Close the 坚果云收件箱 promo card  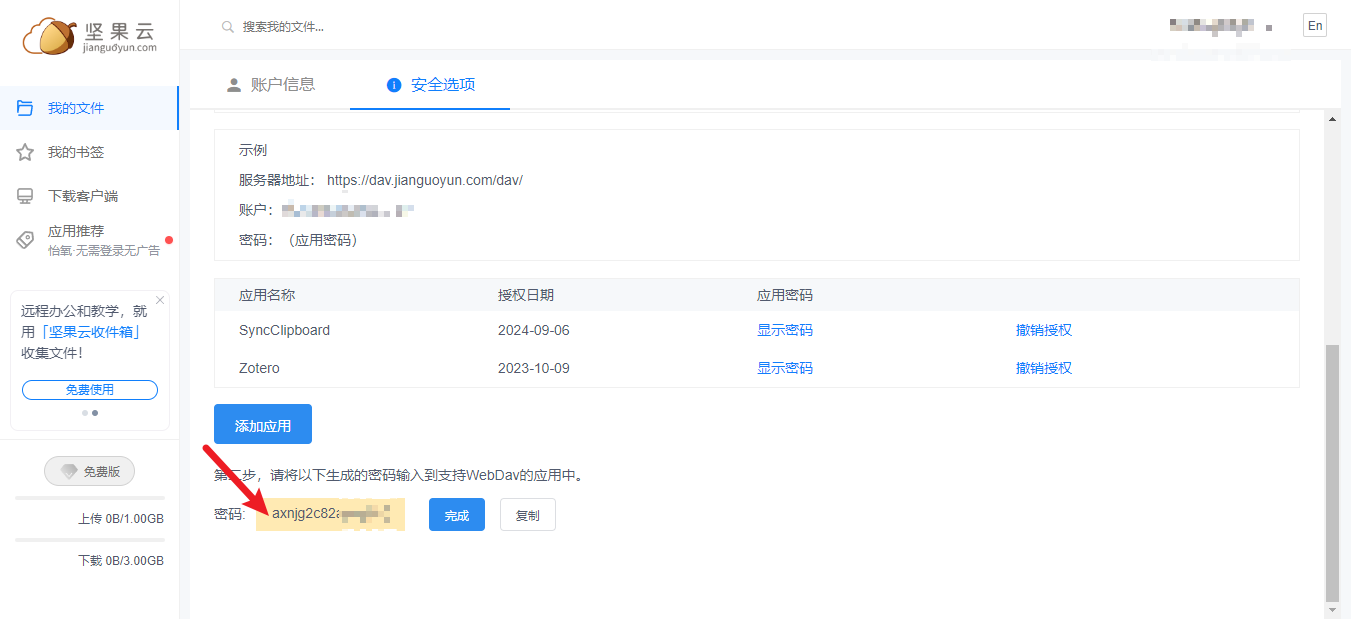[x=159, y=299]
